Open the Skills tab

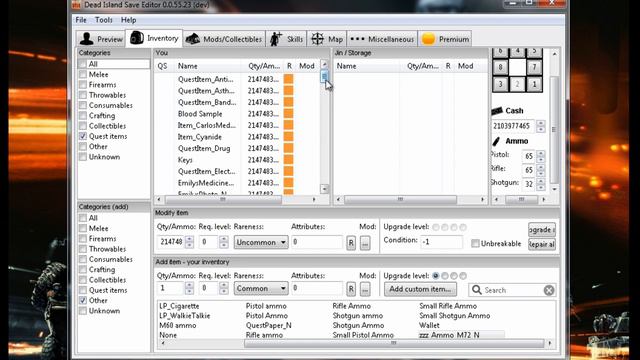(286, 39)
